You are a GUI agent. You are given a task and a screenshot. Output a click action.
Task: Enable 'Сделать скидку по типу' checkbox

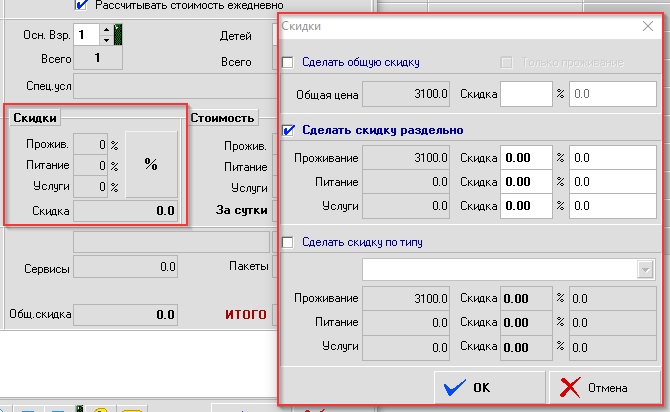pyautogui.click(x=289, y=242)
